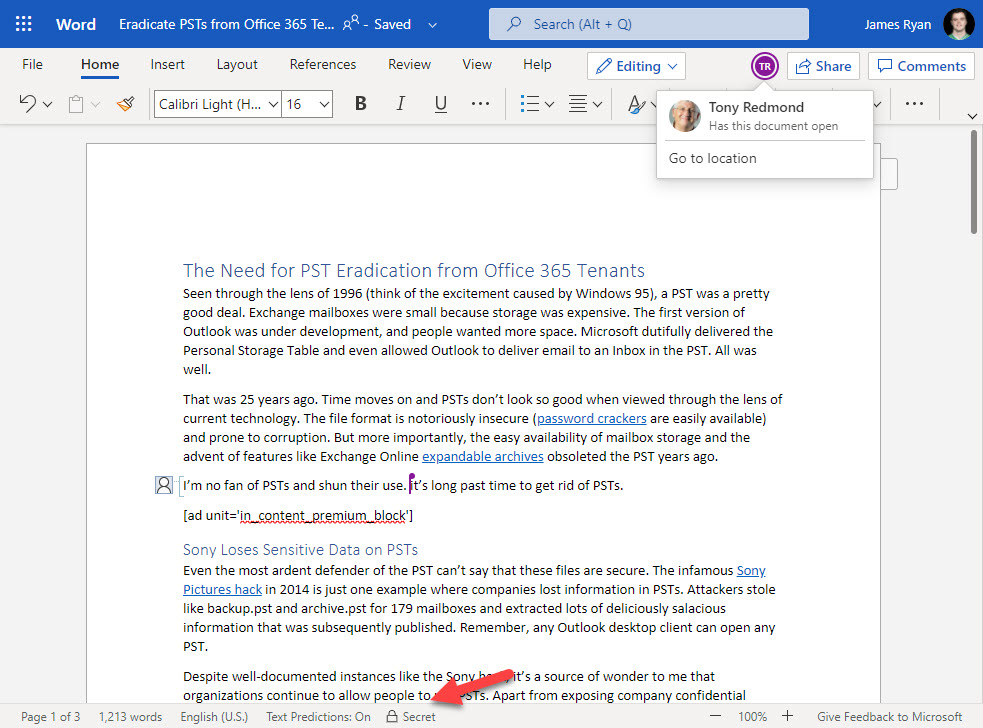
Task: Switch to the Insert tab
Action: point(167,65)
